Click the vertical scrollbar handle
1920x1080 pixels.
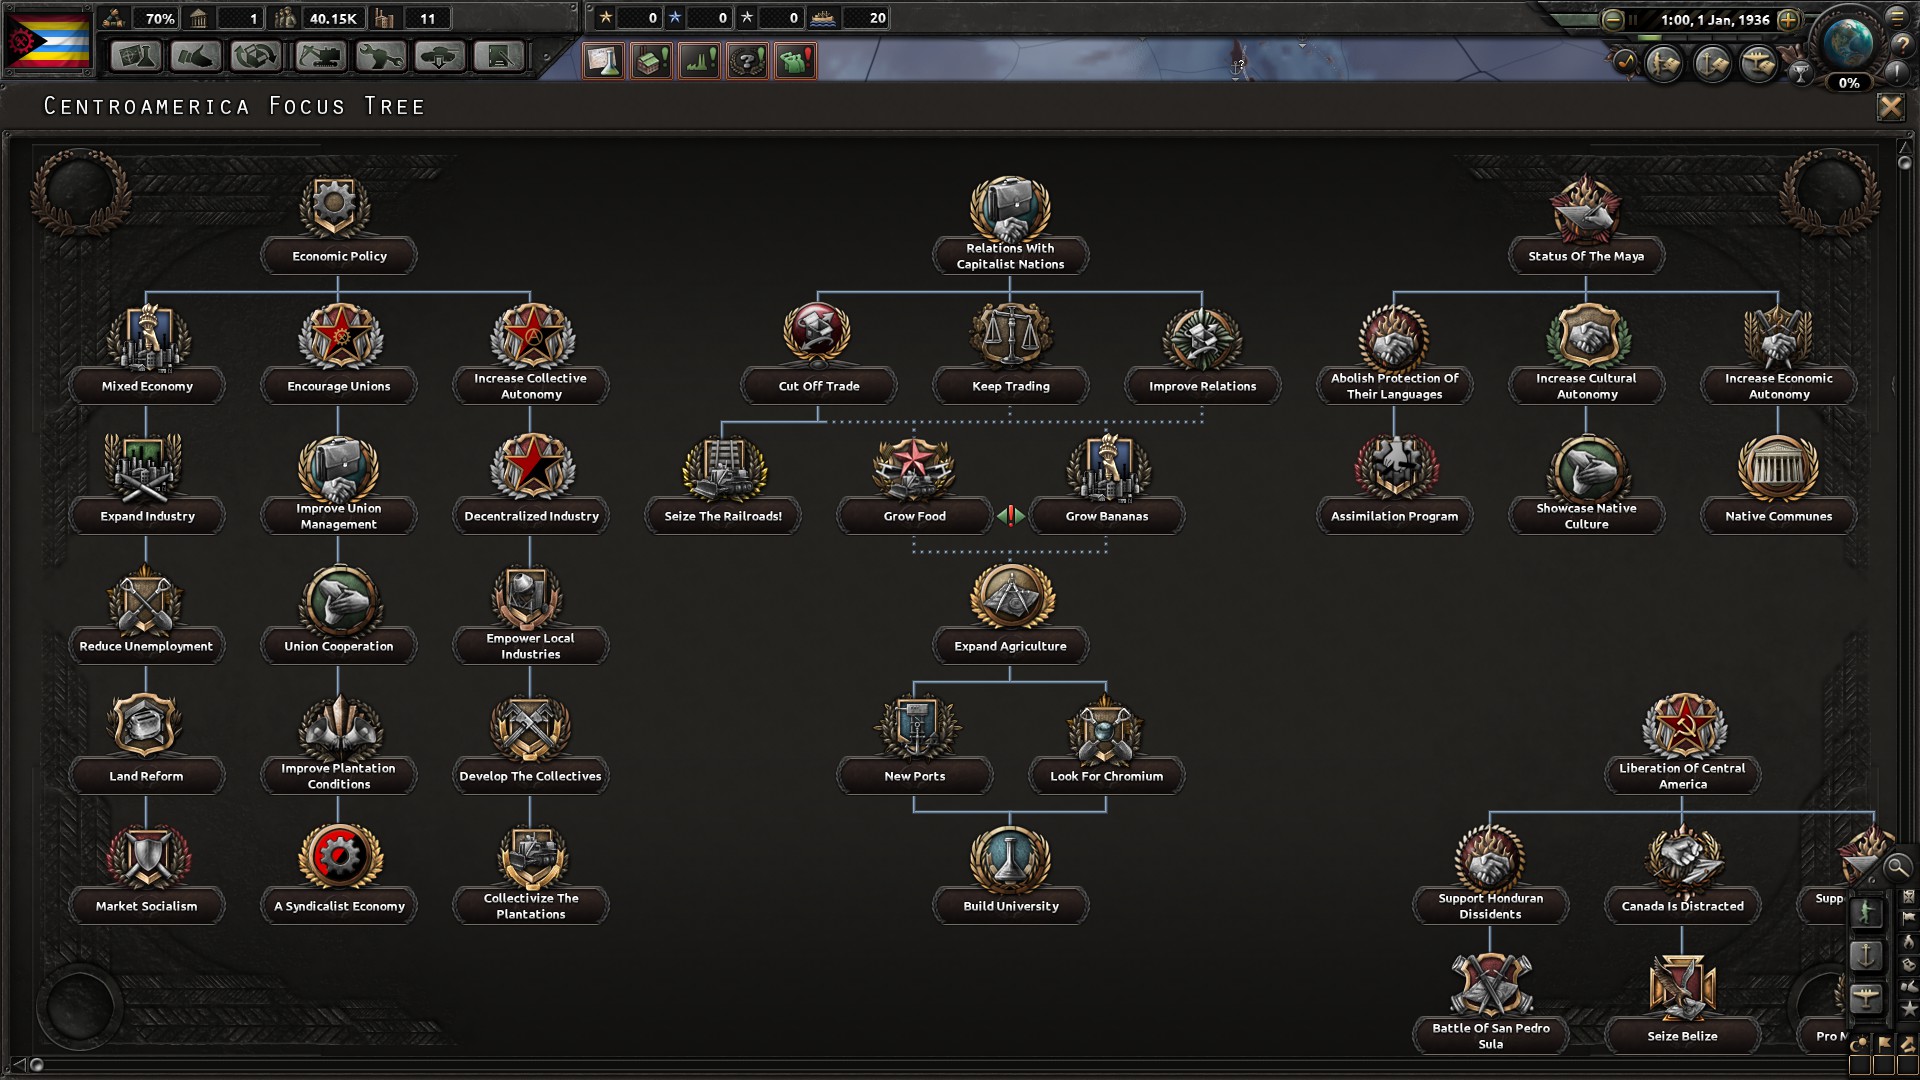click(x=1905, y=162)
